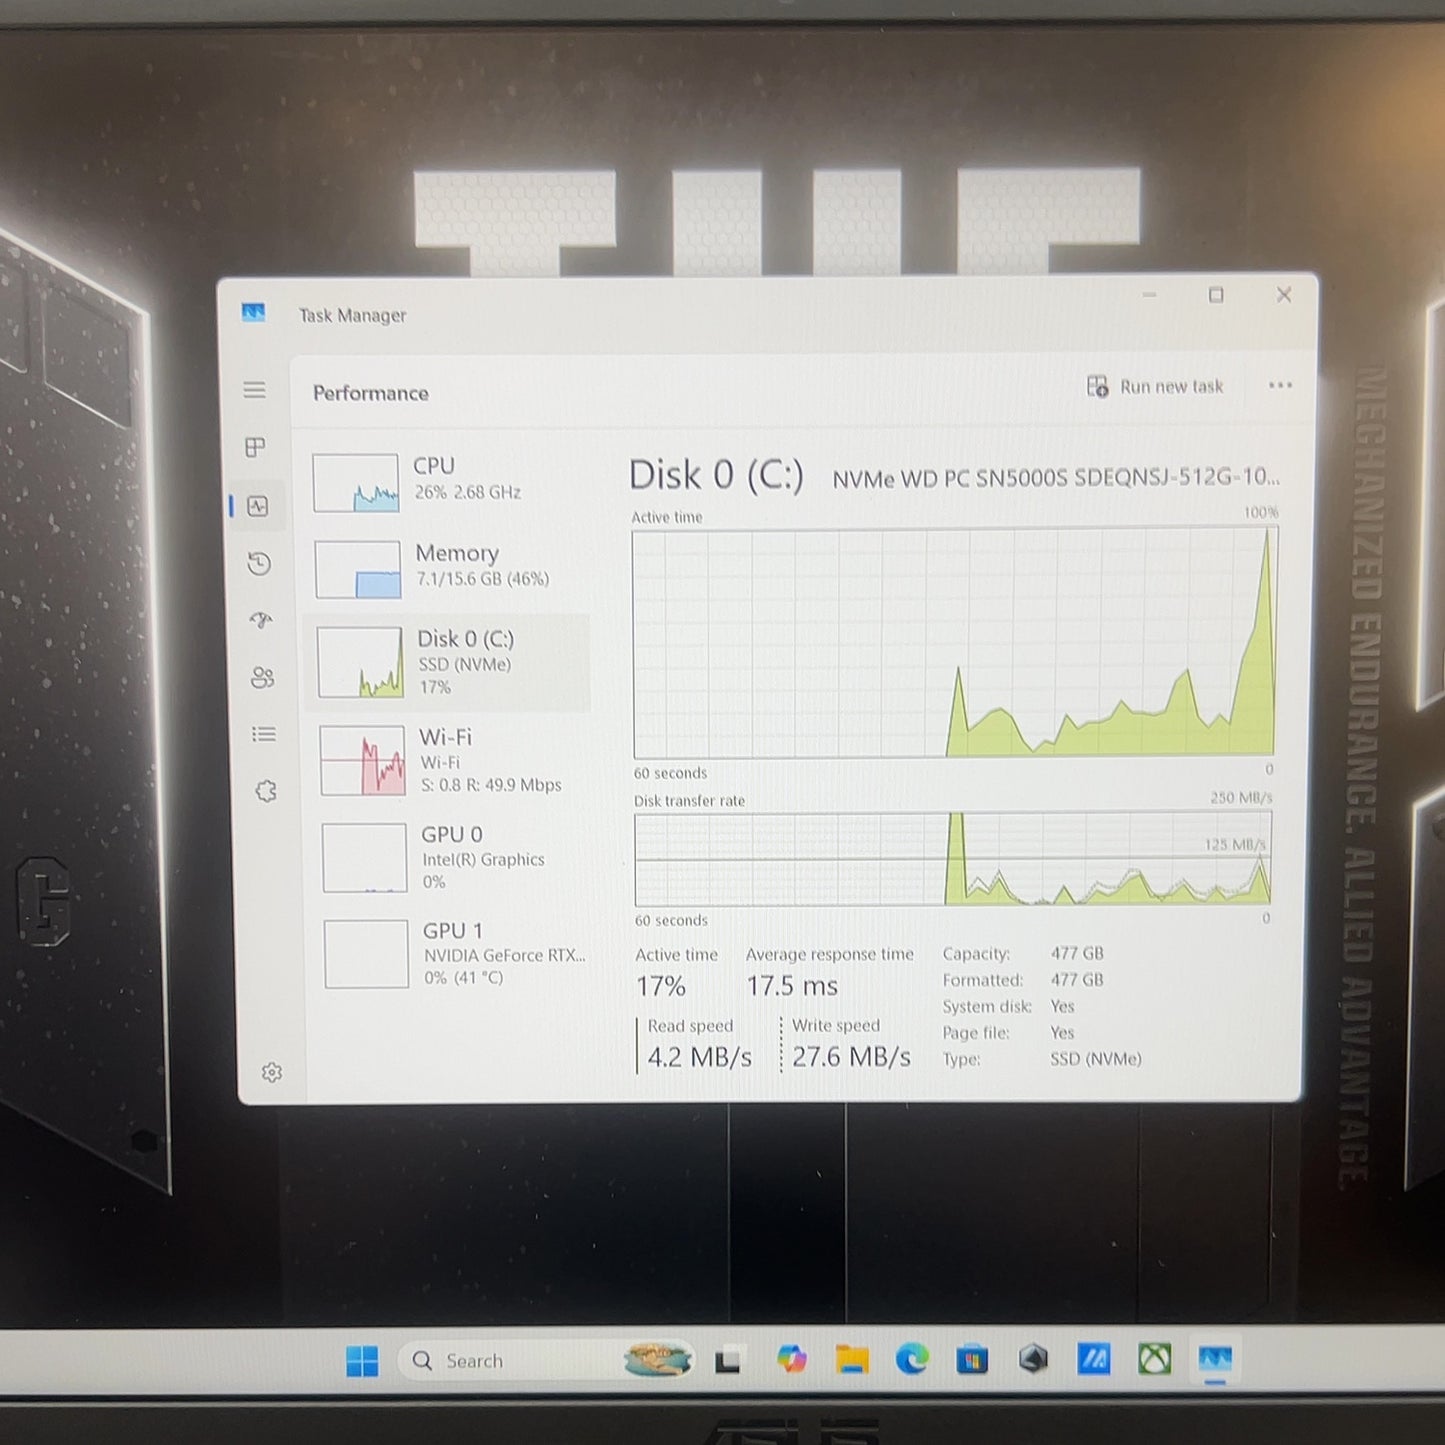
Task: Click the Run new task button
Action: [1155, 387]
